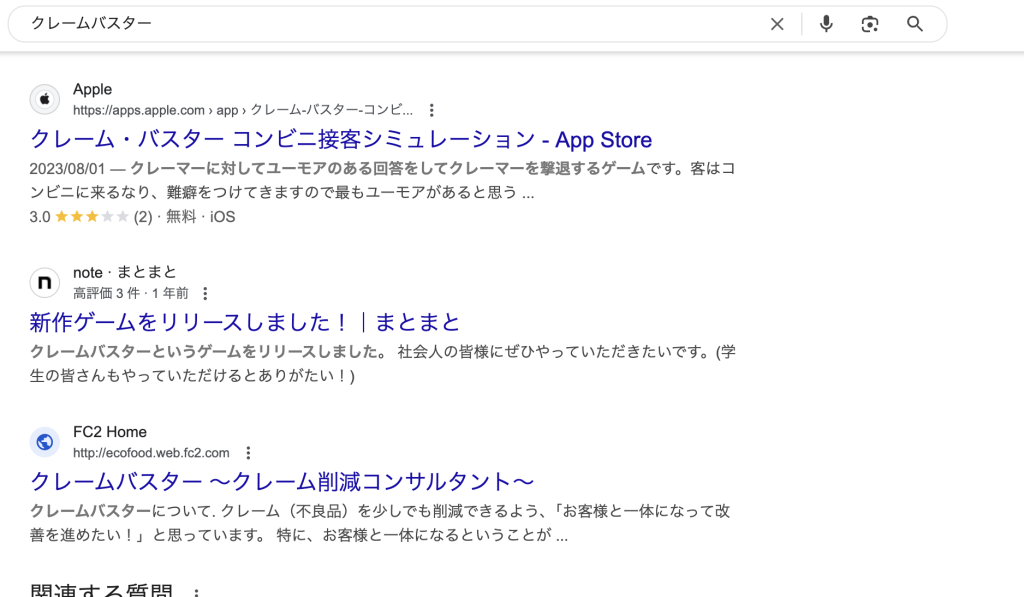Click the FC2 Home site name
The width and height of the screenshot is (1024, 597).
[110, 432]
